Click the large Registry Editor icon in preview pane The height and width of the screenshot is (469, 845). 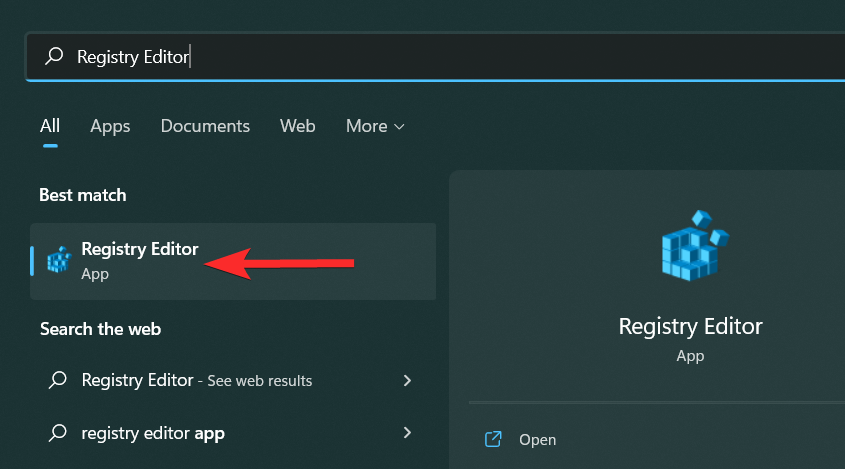[x=690, y=245]
